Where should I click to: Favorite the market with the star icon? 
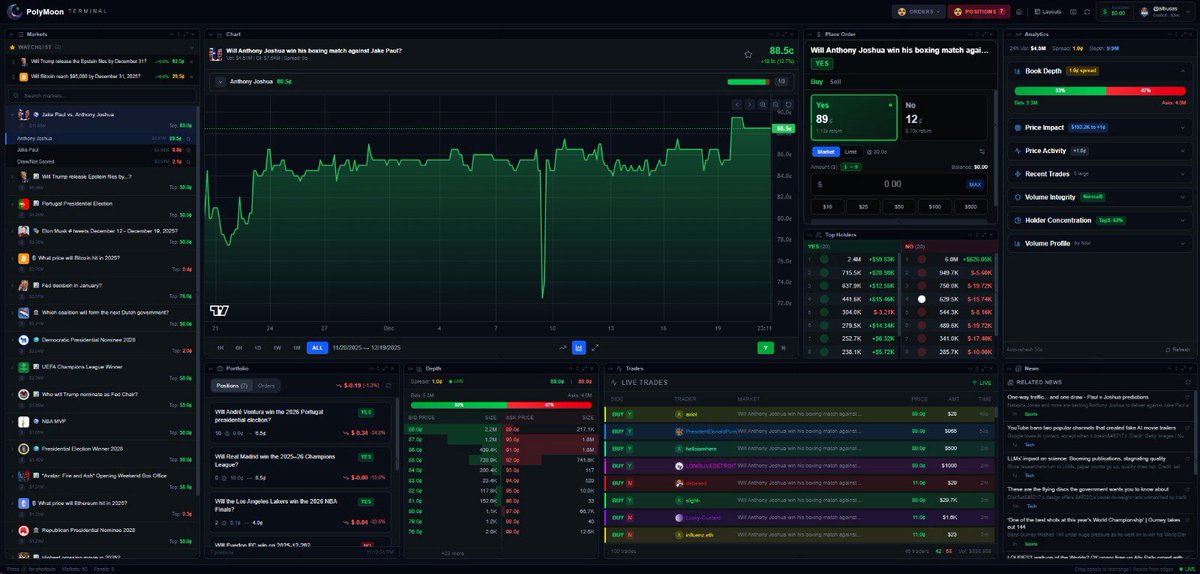(748, 54)
